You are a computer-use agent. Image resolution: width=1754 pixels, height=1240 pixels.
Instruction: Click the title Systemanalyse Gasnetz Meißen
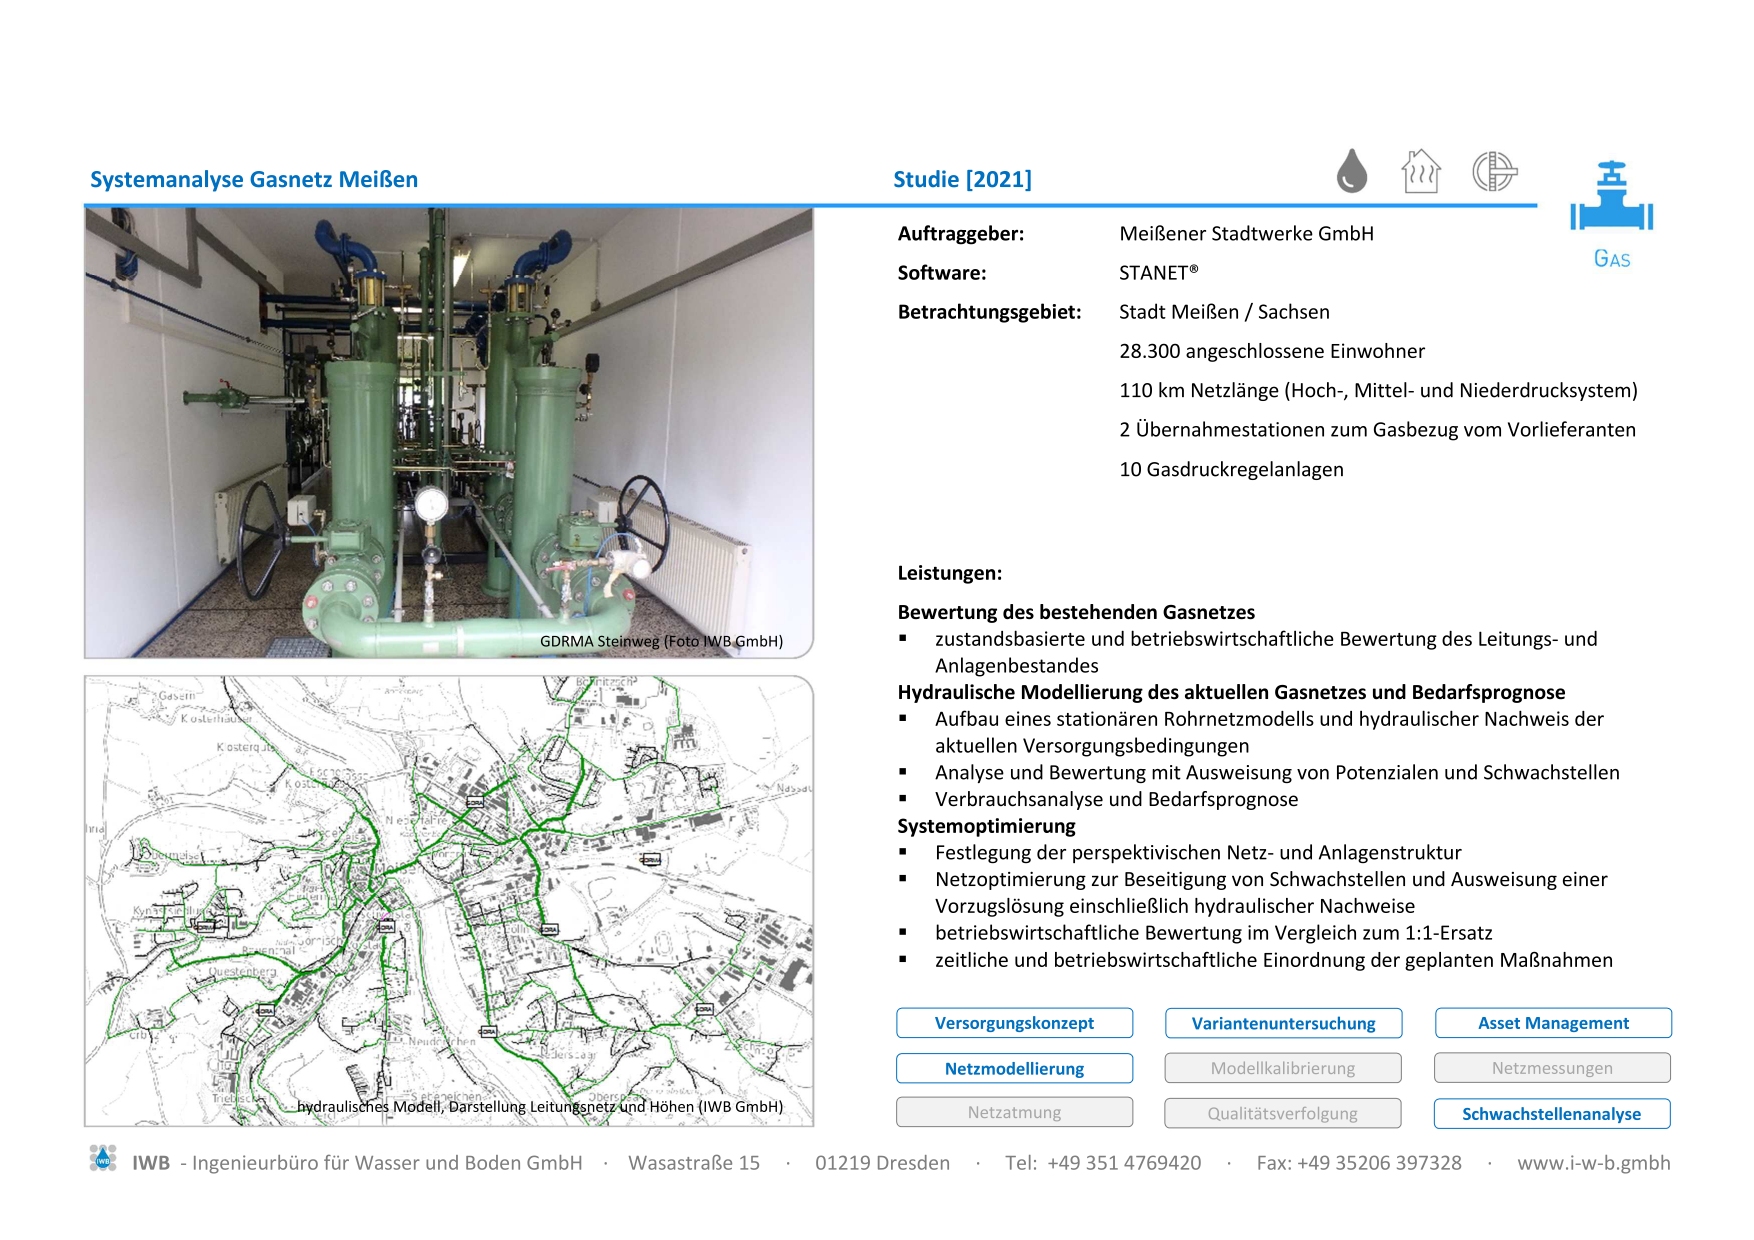pyautogui.click(x=254, y=180)
